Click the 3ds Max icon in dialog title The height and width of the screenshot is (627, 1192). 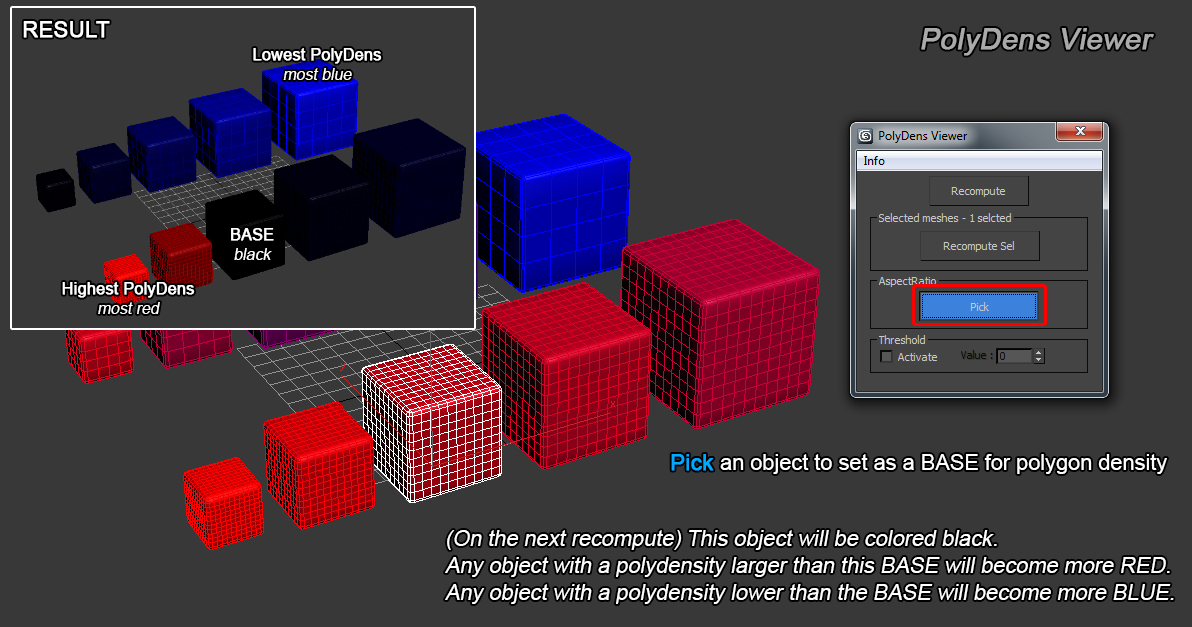click(x=865, y=136)
